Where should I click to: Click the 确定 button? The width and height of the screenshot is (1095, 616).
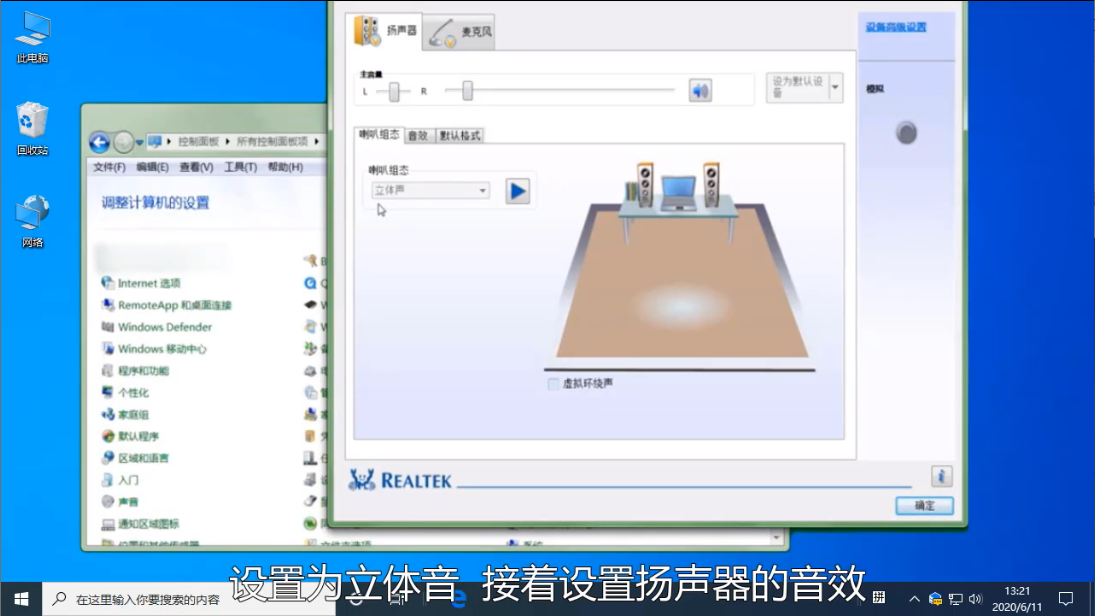pos(924,506)
